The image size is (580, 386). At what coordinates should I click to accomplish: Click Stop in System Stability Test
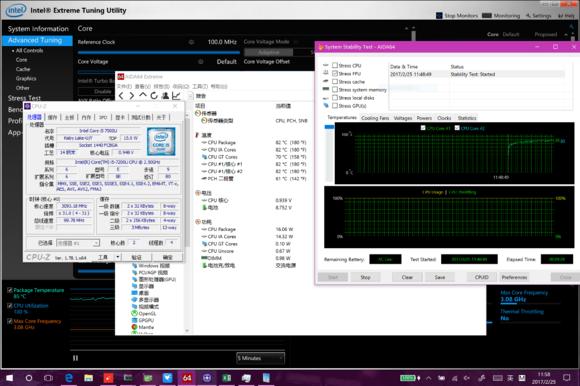coord(365,277)
